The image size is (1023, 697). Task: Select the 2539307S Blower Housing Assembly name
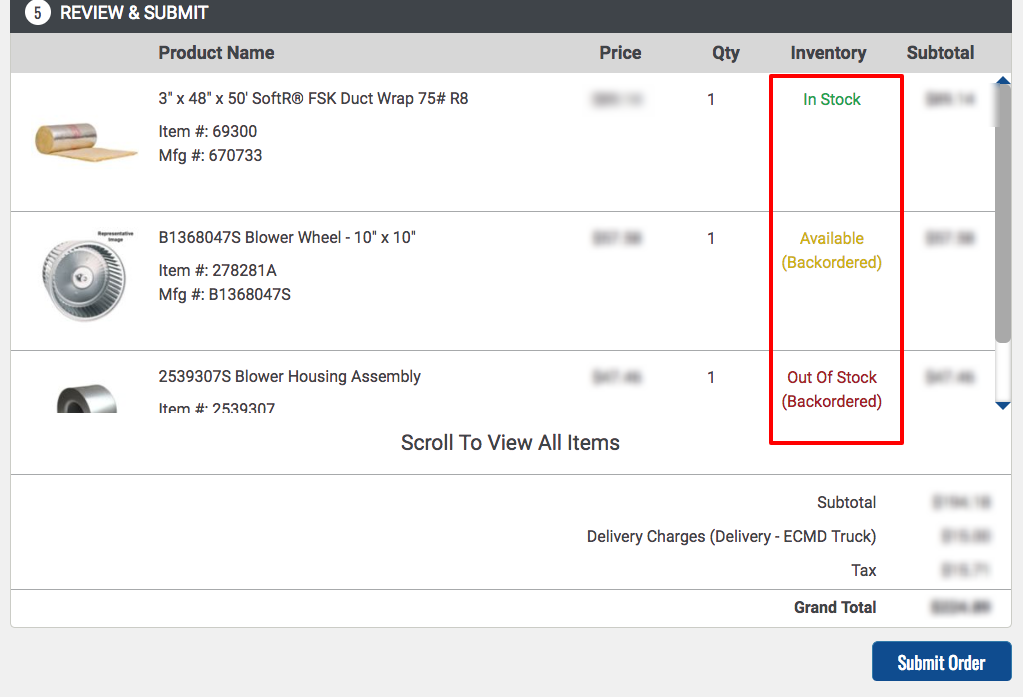tap(290, 377)
